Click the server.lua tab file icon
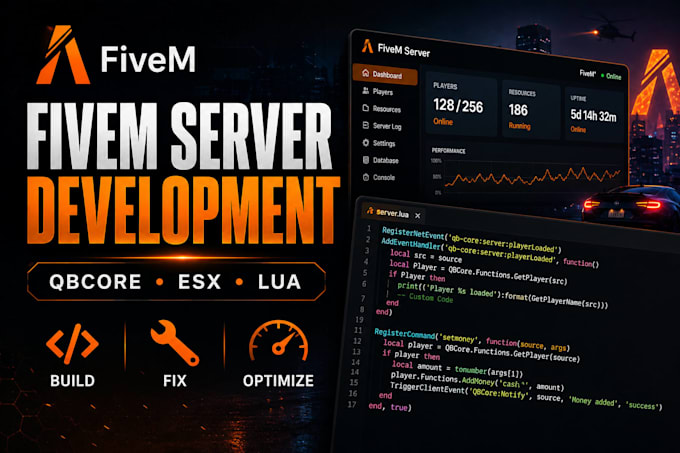The width and height of the screenshot is (680, 453). (x=370, y=211)
